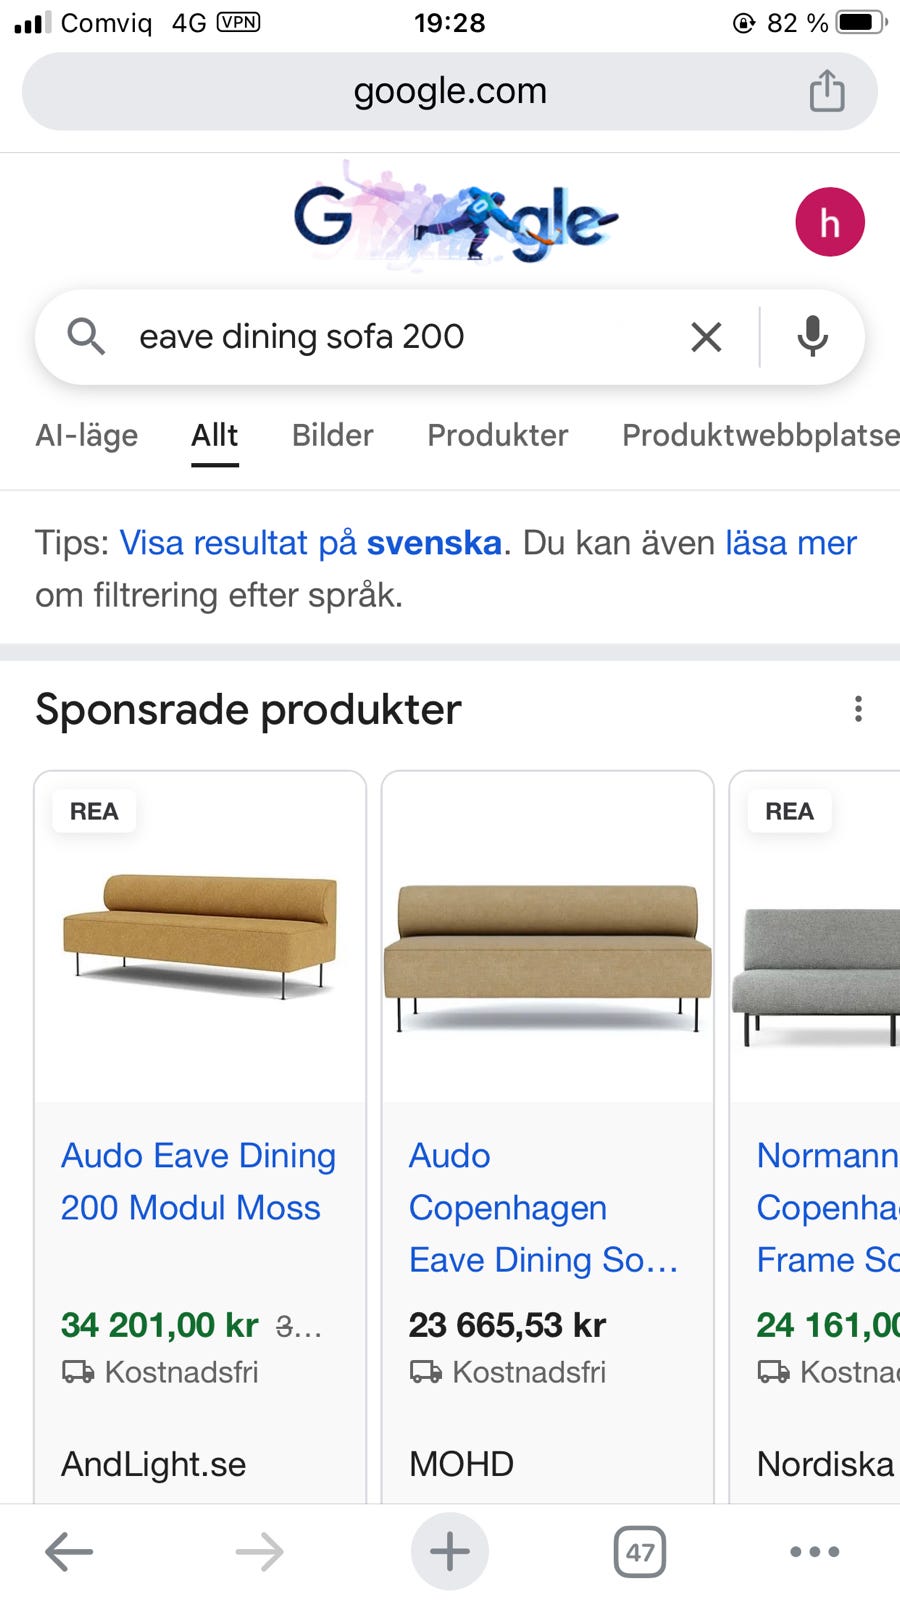Open the browser more options menu
900x1600 pixels.
(x=814, y=1551)
